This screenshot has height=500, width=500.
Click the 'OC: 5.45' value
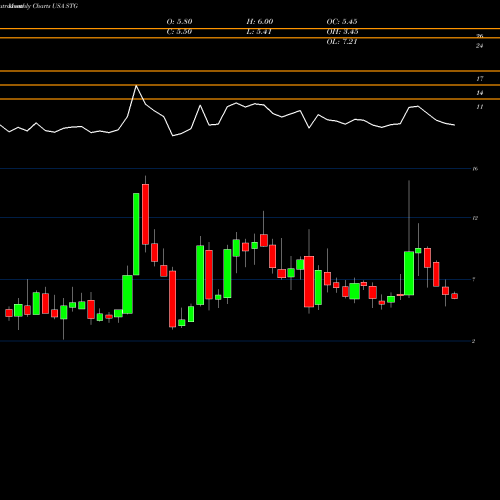[342, 22]
